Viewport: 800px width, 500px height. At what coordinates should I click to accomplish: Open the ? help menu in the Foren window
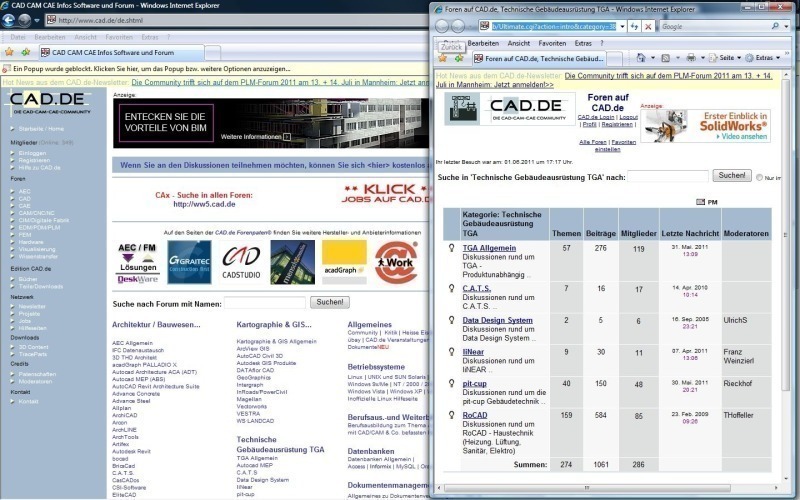pos(602,43)
